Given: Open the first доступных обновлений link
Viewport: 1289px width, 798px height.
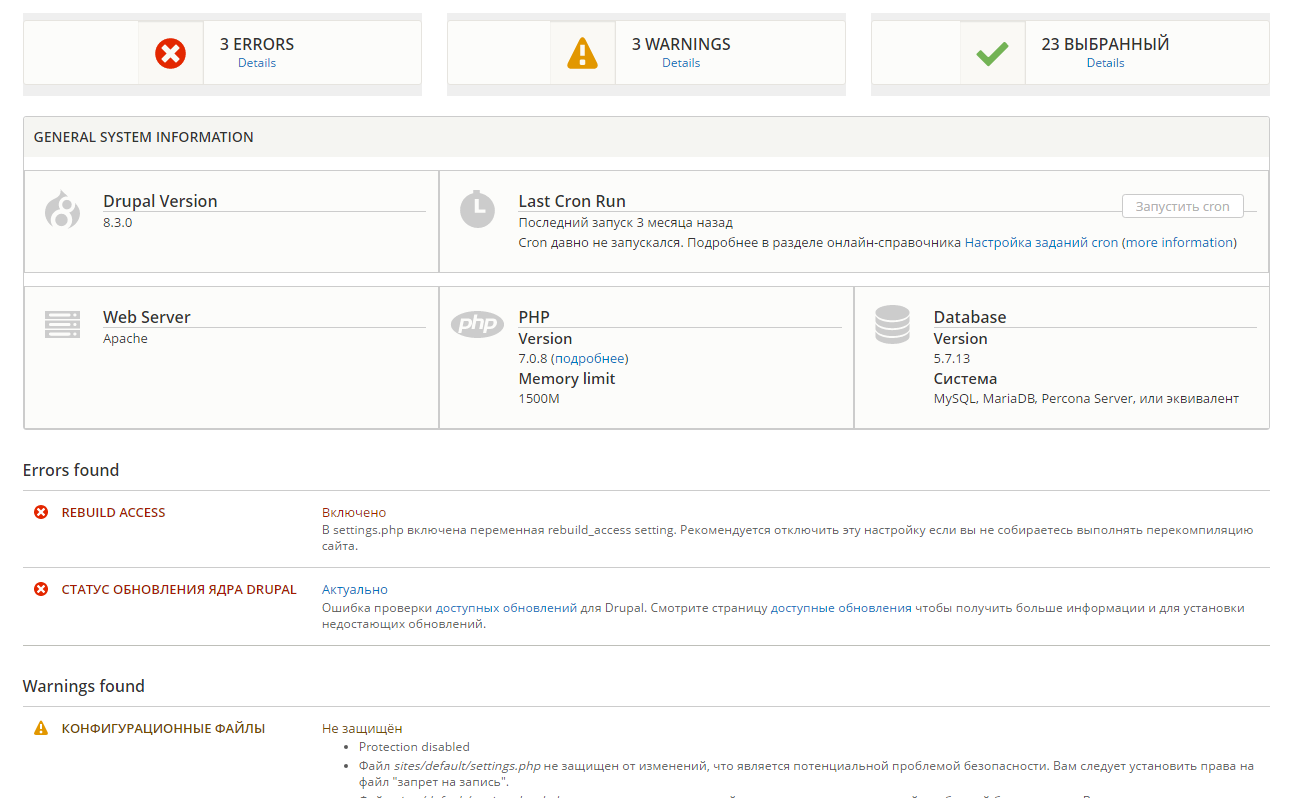Looking at the screenshot, I should tap(506, 608).
